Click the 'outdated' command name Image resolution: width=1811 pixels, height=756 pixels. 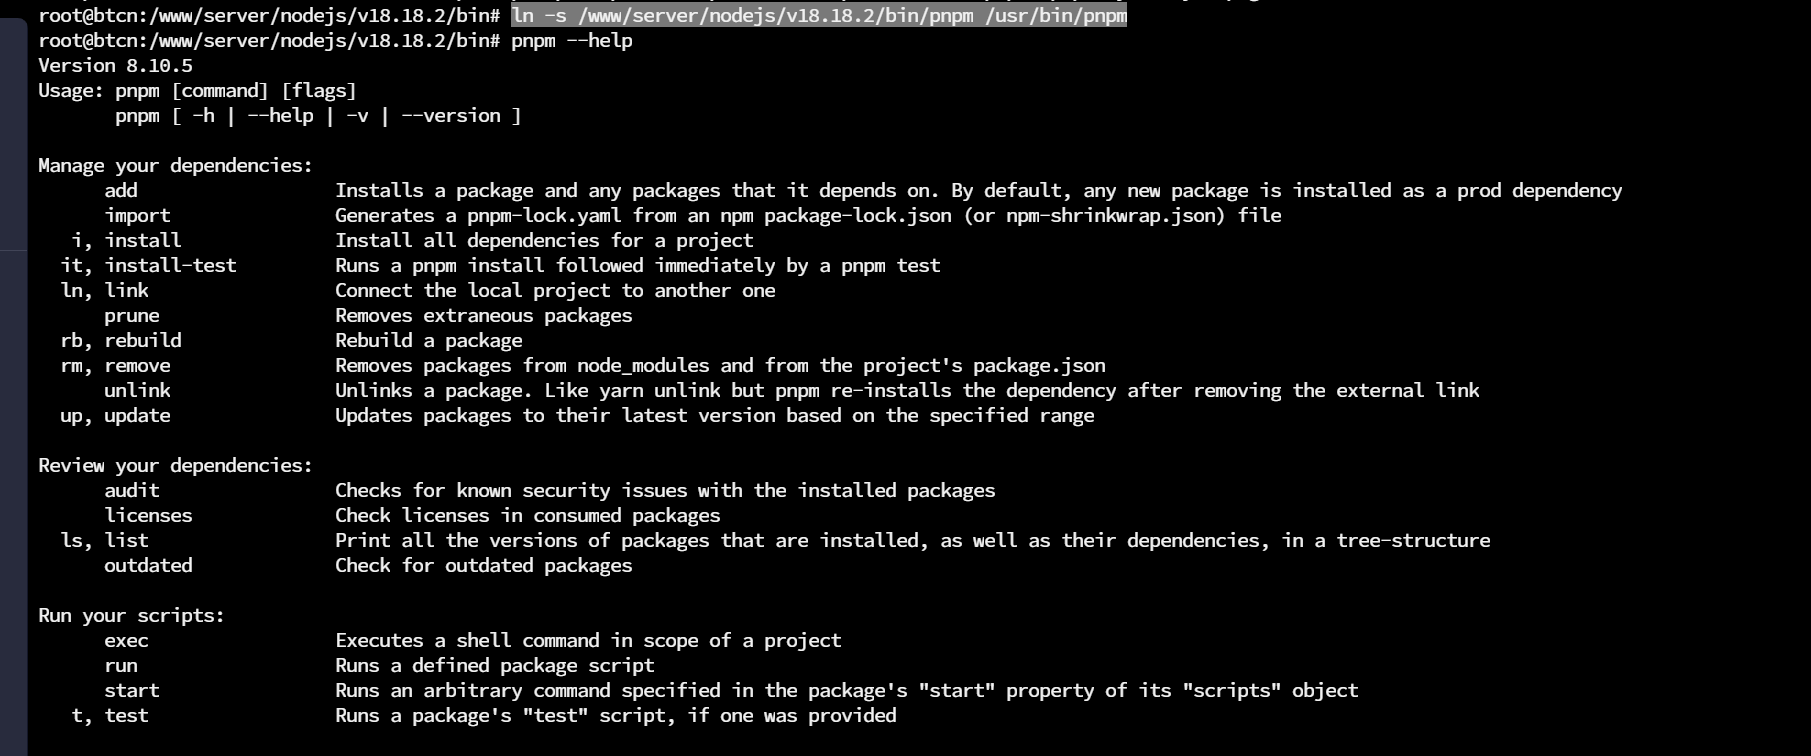click(148, 566)
